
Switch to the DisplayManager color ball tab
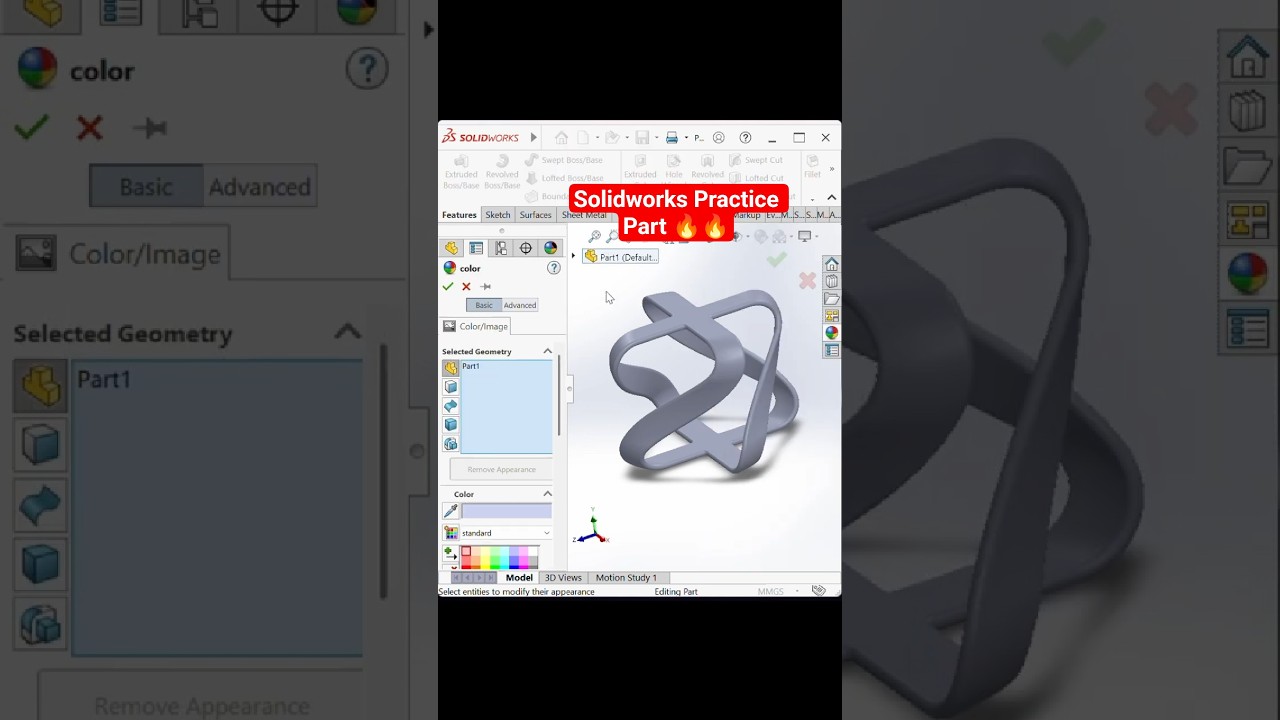[x=550, y=248]
